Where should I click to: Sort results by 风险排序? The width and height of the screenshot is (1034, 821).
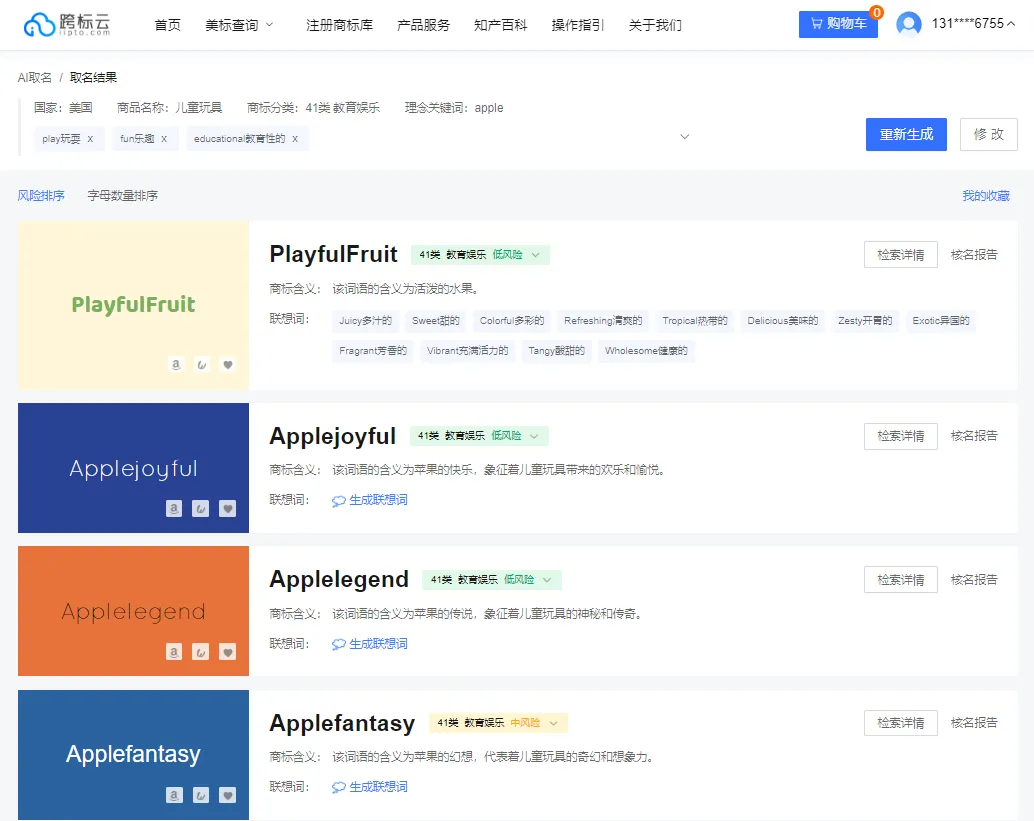point(41,196)
